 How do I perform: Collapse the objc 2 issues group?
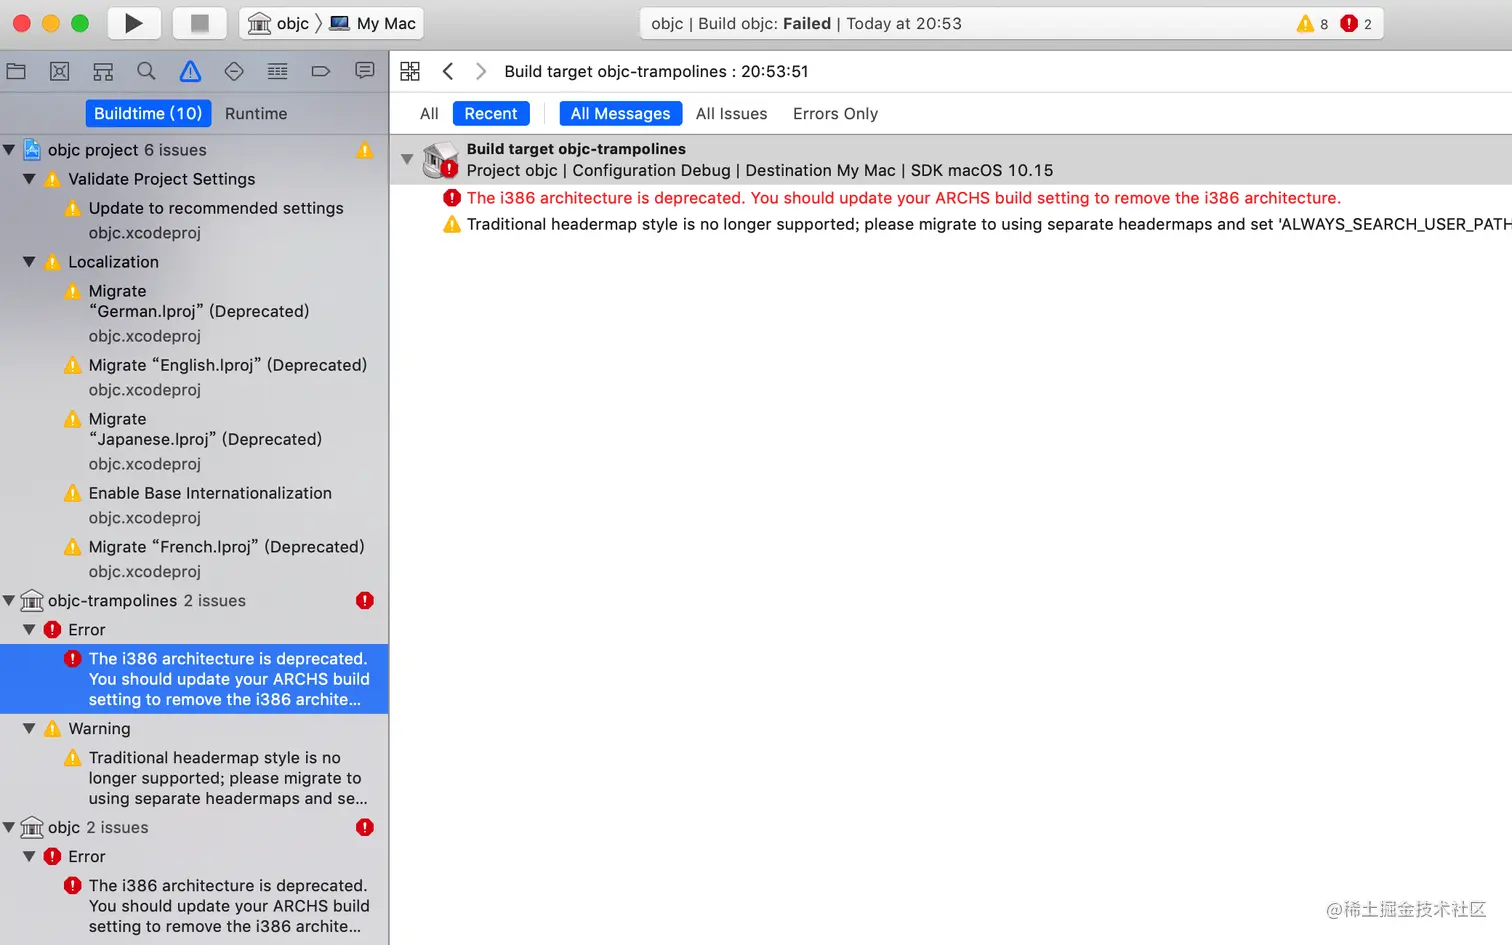(x=9, y=828)
